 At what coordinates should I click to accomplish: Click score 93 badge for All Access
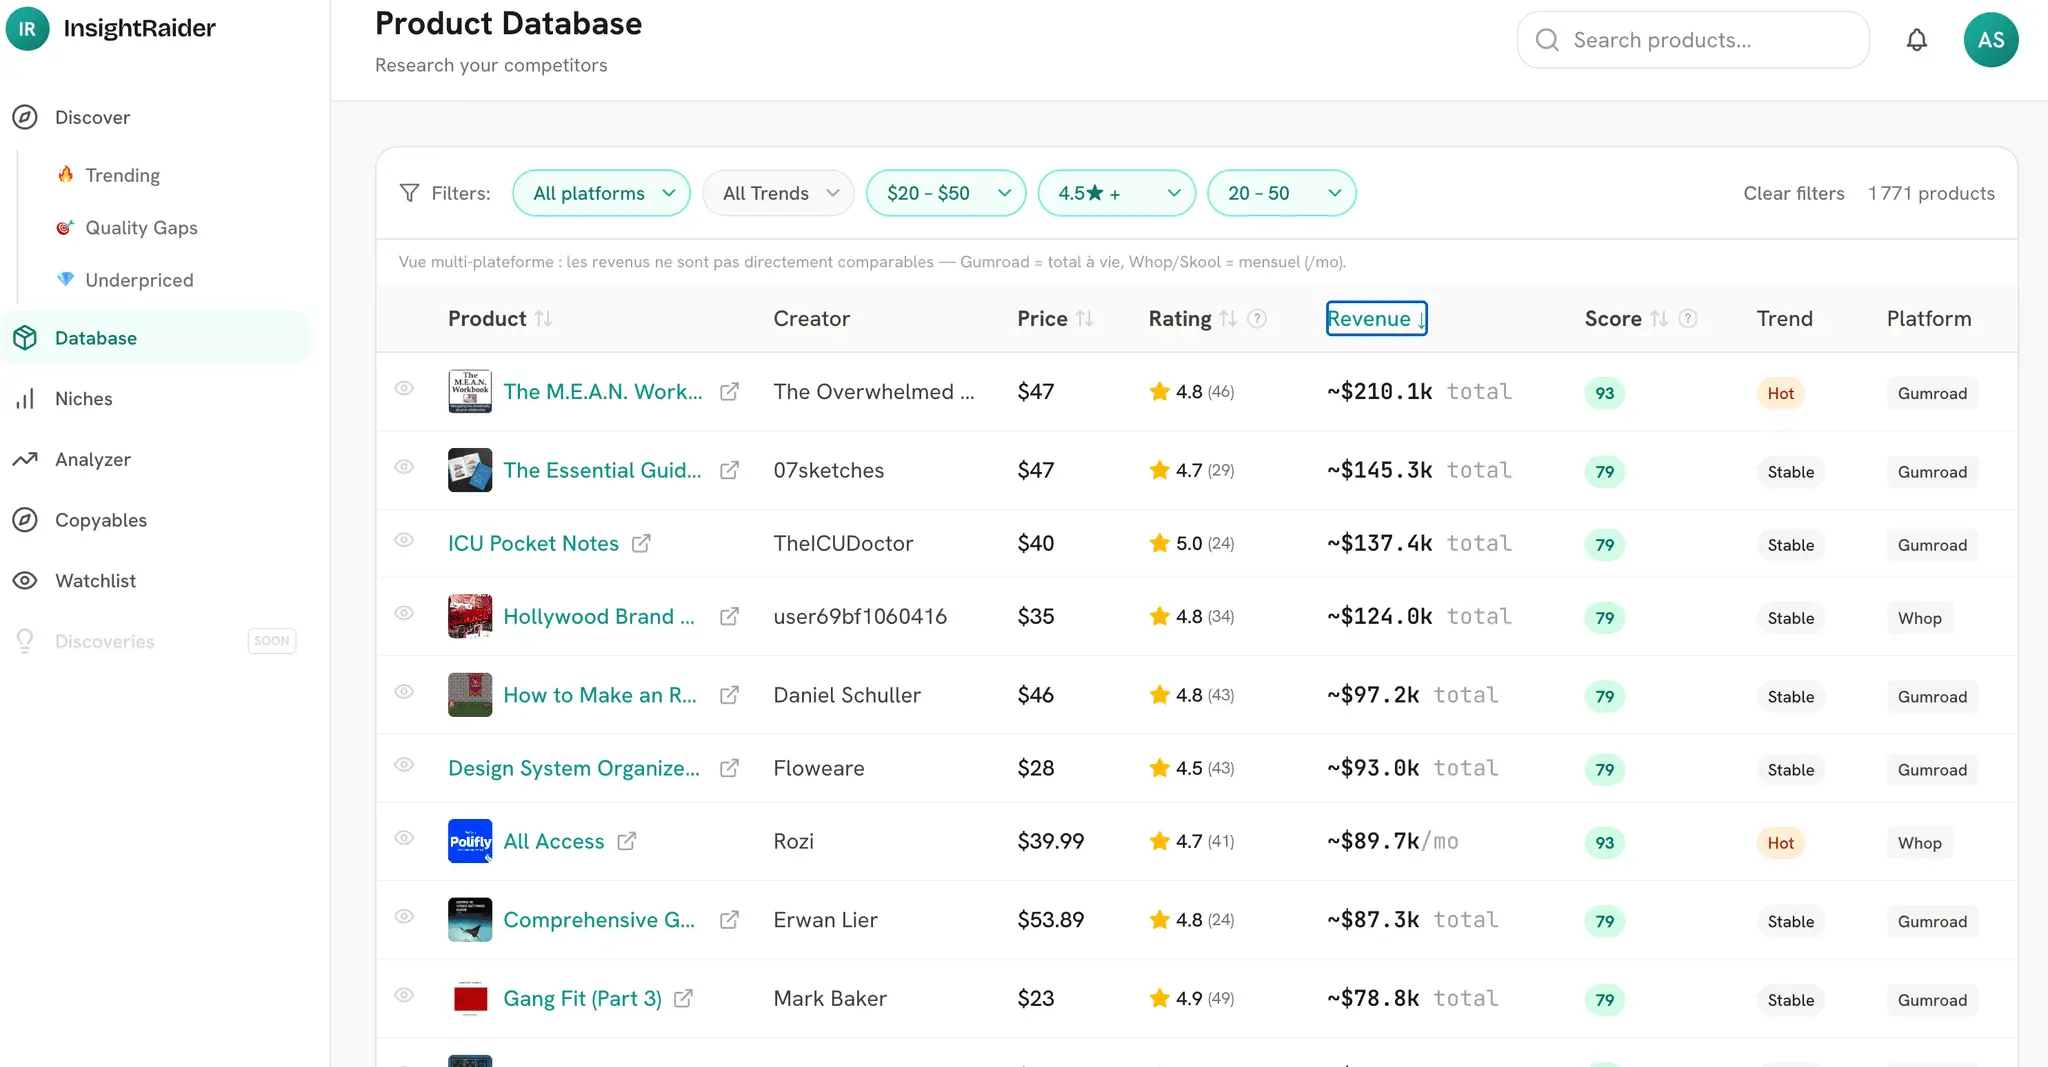click(x=1604, y=843)
